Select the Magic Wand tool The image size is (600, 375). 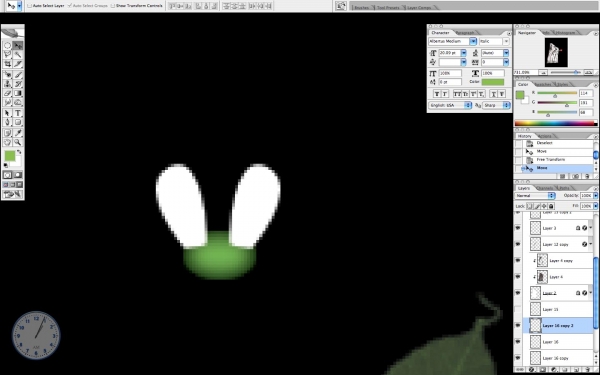(x=18, y=55)
